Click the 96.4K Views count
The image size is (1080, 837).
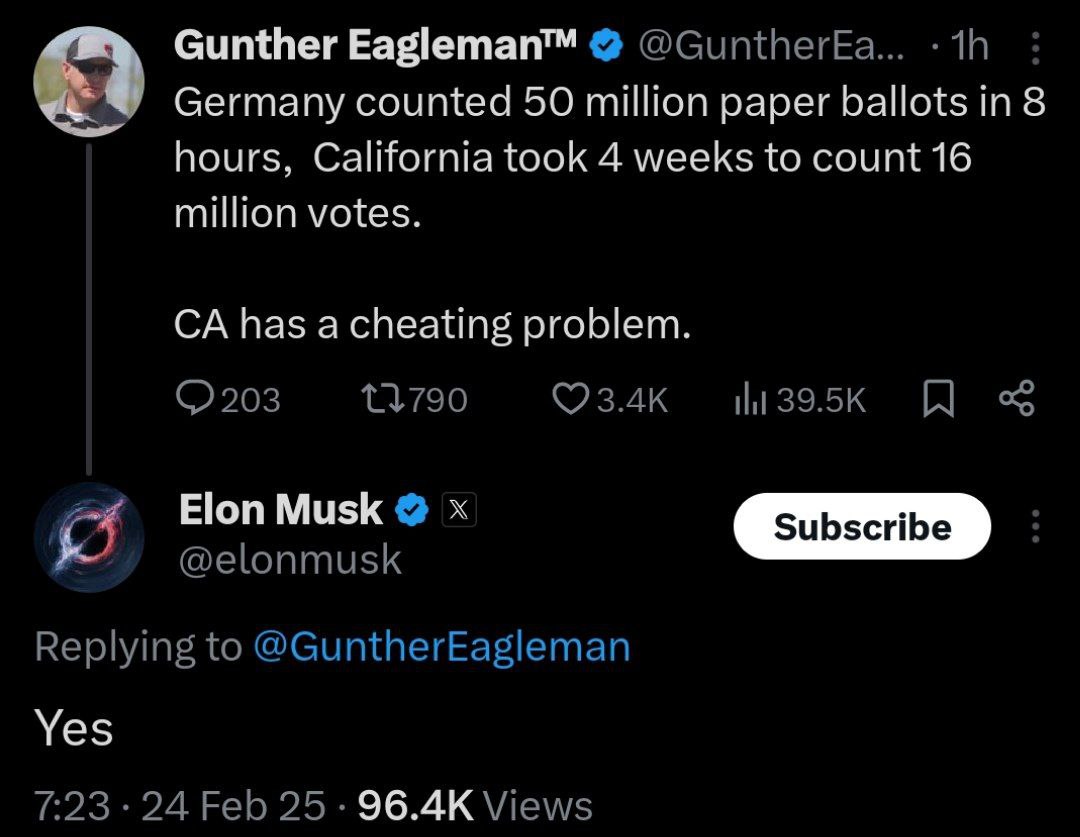(475, 805)
